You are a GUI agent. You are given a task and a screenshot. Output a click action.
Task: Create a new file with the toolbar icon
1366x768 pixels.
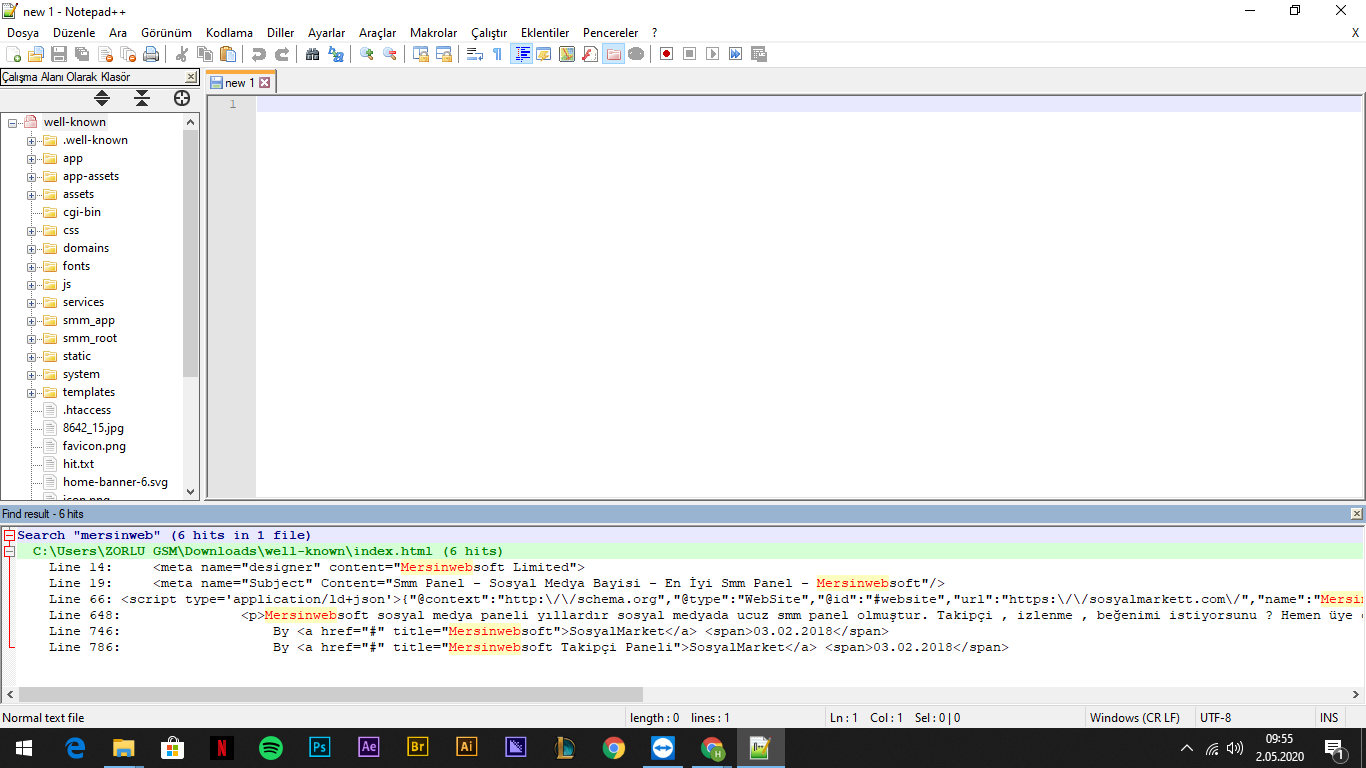(14, 54)
